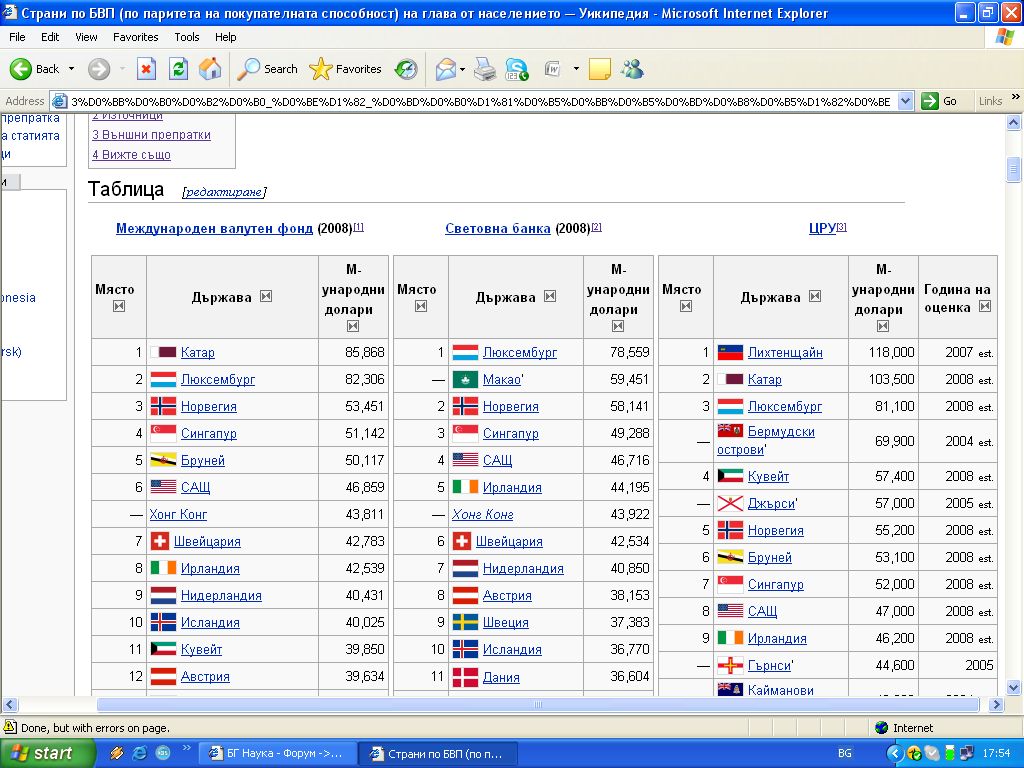Toggle sorting on the Година на оценка column
1024x768 pixels.
click(x=985, y=307)
